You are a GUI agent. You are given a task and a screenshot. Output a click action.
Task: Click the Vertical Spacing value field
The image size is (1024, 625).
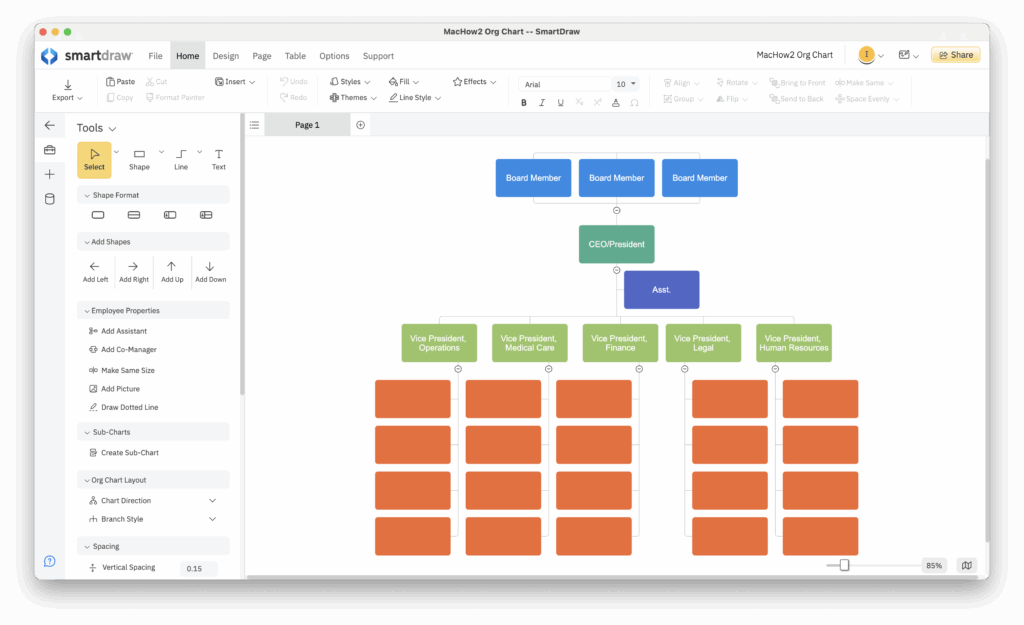point(198,568)
